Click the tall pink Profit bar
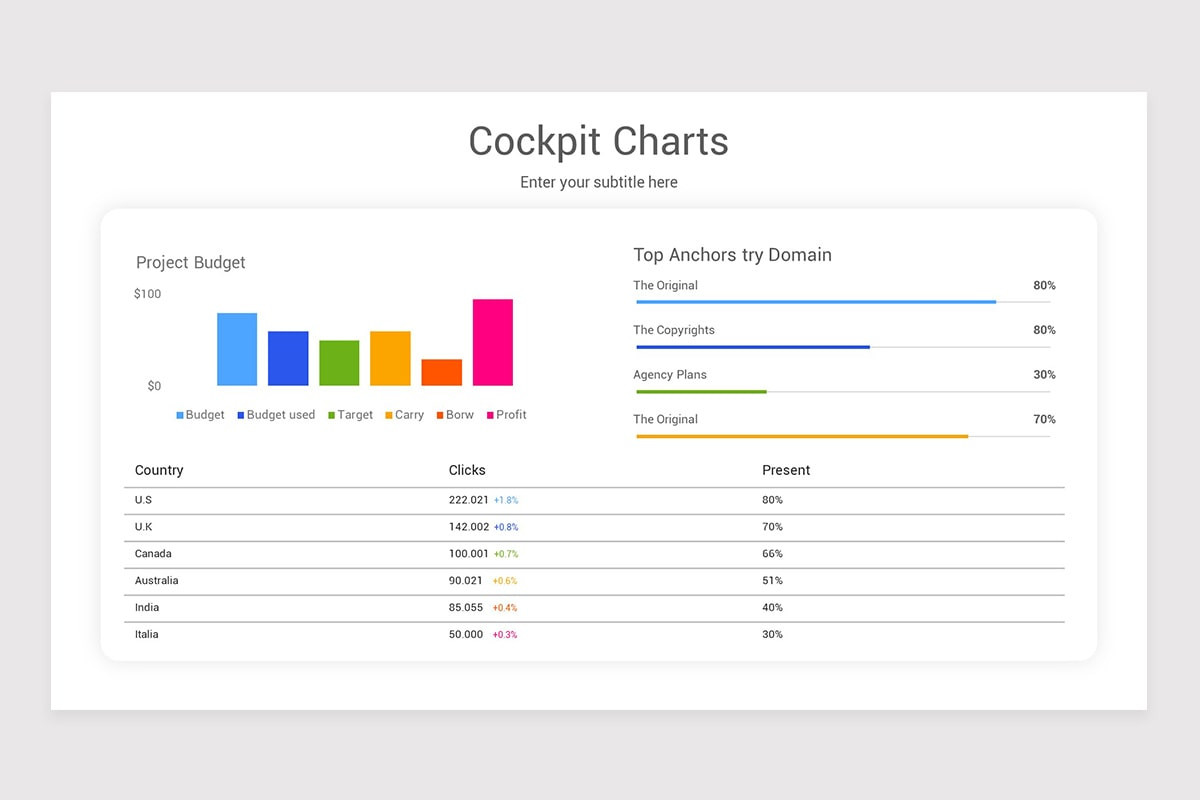 coord(492,342)
